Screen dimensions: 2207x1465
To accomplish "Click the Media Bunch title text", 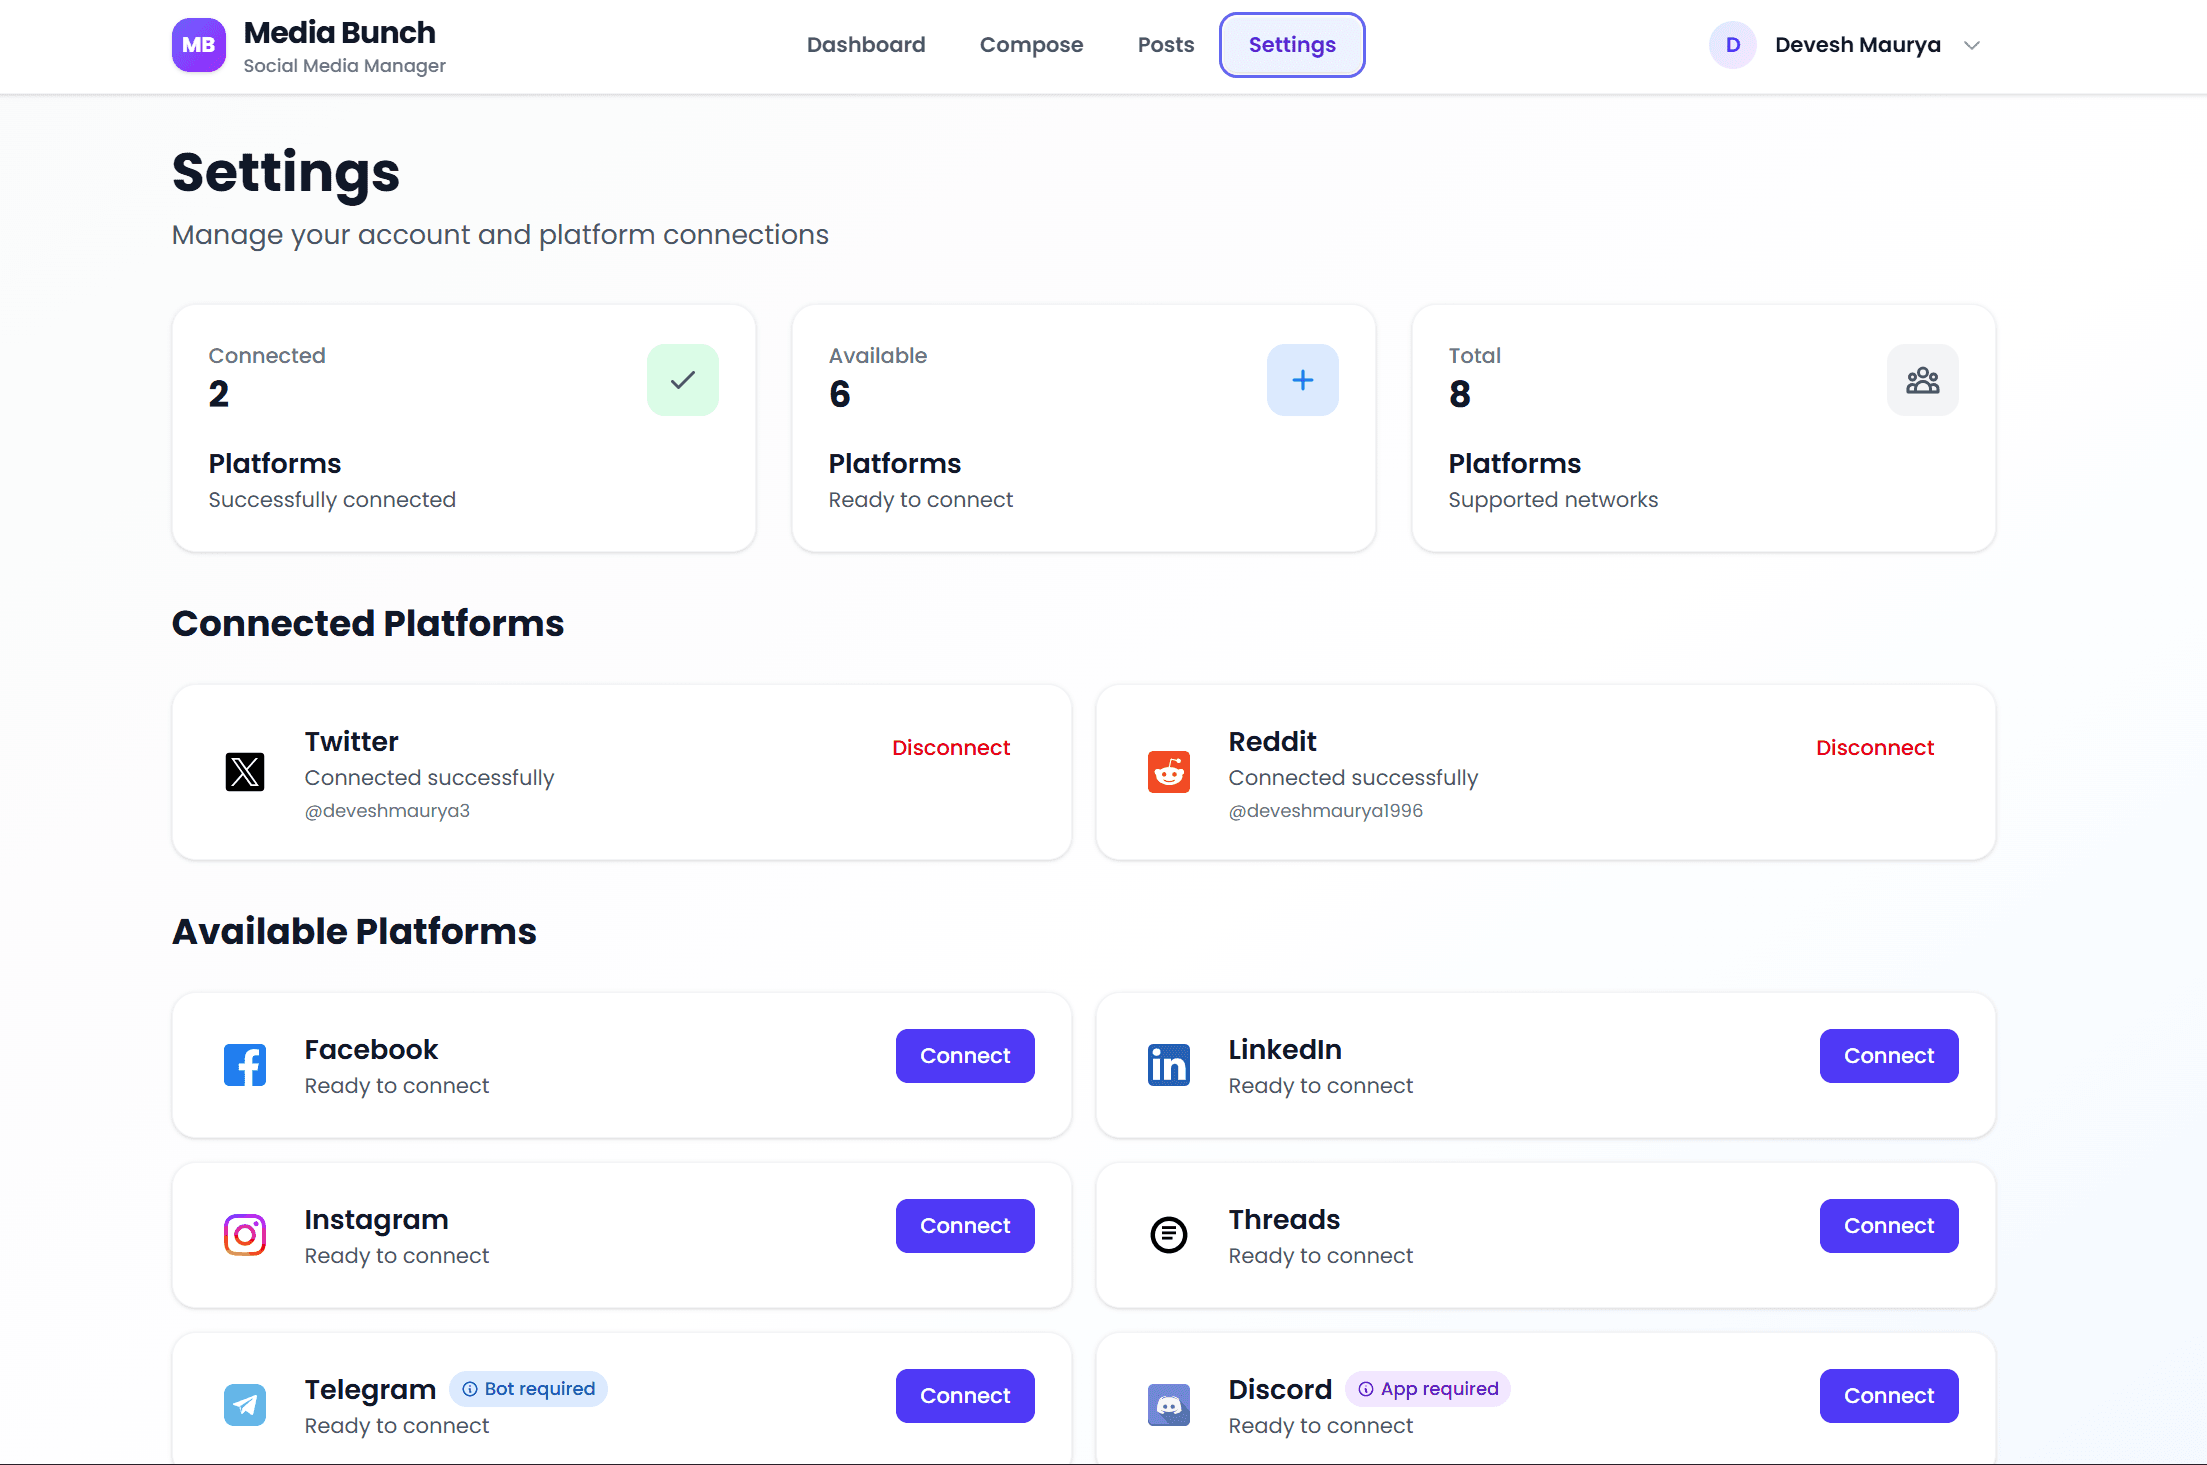I will pos(340,33).
